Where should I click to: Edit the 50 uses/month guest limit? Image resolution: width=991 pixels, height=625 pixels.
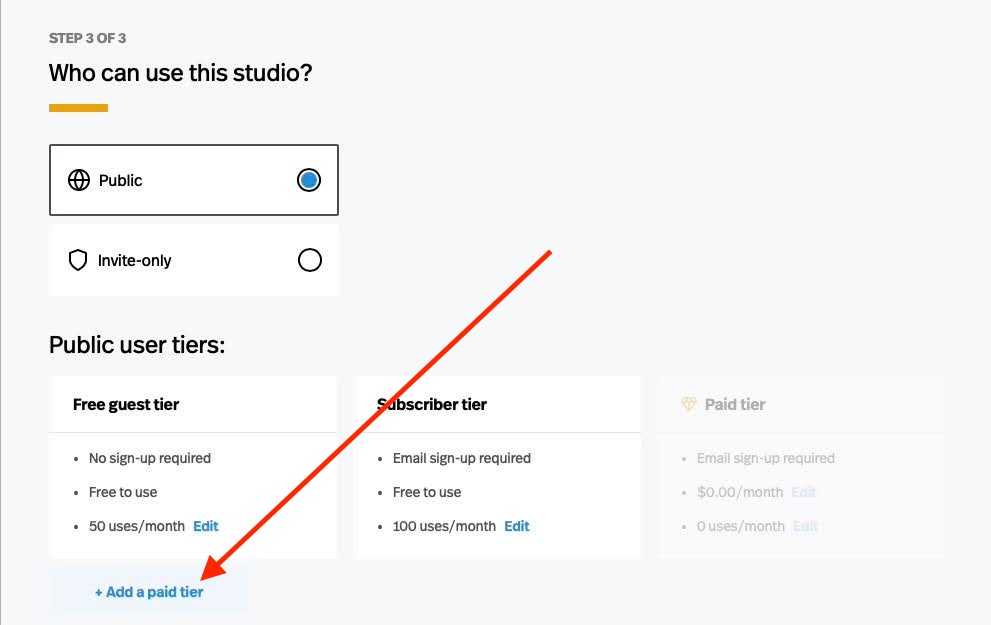click(x=205, y=526)
